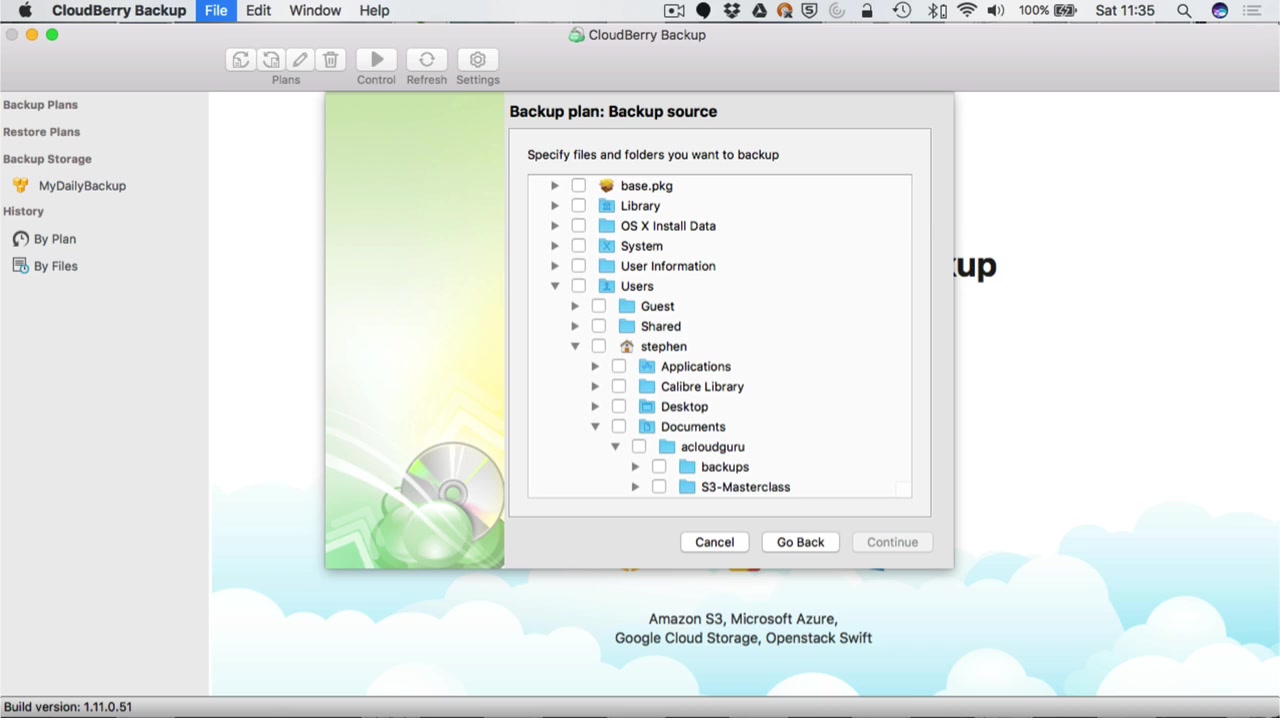Click the System folder icon
The height and width of the screenshot is (720, 1280).
606,246
